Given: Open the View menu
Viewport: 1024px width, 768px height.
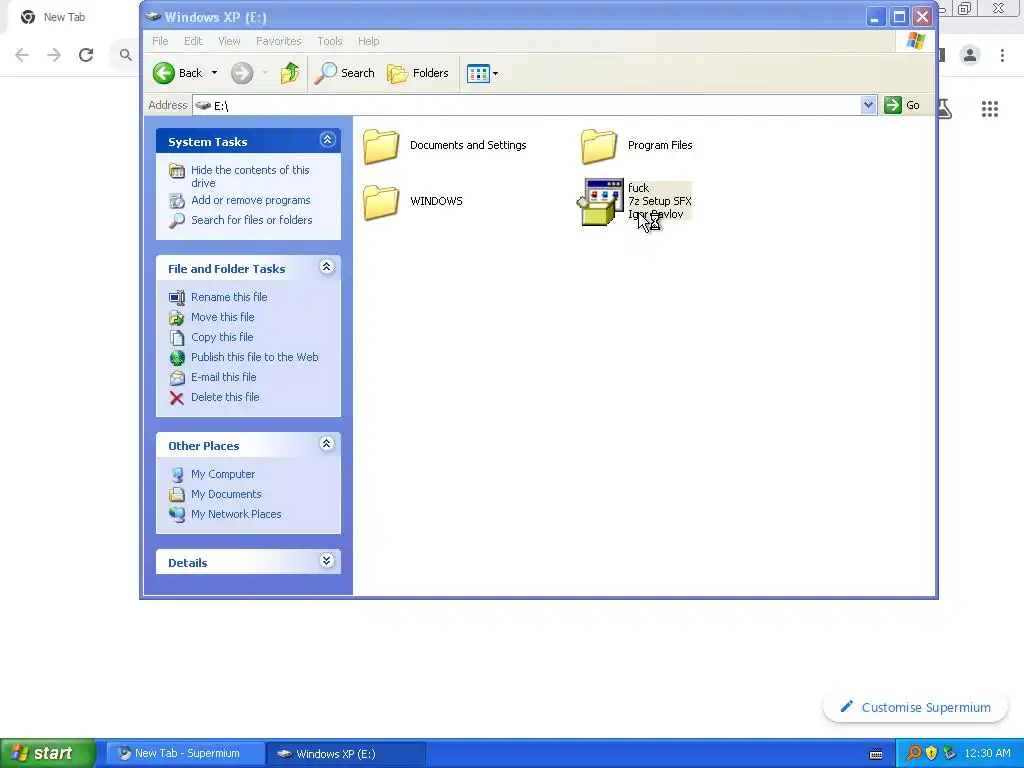Looking at the screenshot, I should pos(229,41).
